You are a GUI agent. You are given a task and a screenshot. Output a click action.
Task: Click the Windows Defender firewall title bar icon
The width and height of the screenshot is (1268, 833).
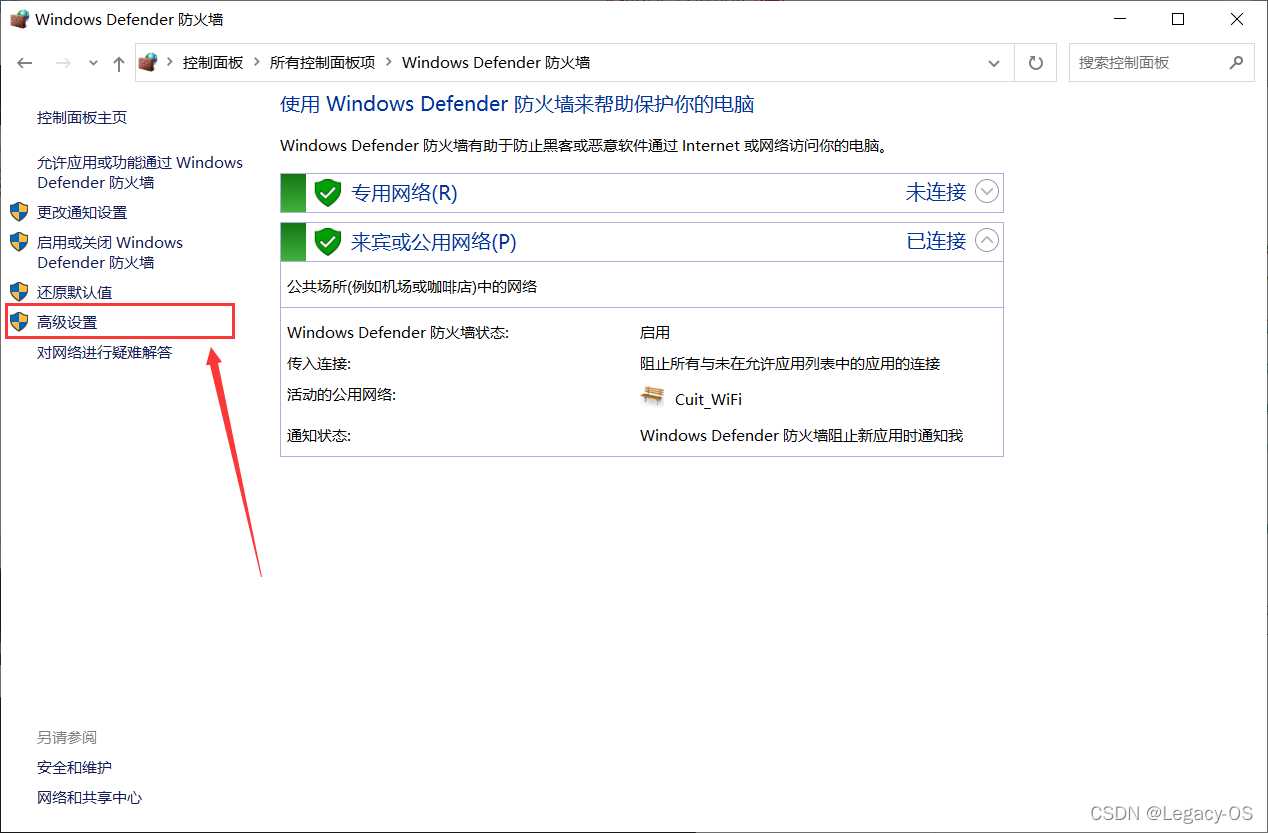click(19, 19)
